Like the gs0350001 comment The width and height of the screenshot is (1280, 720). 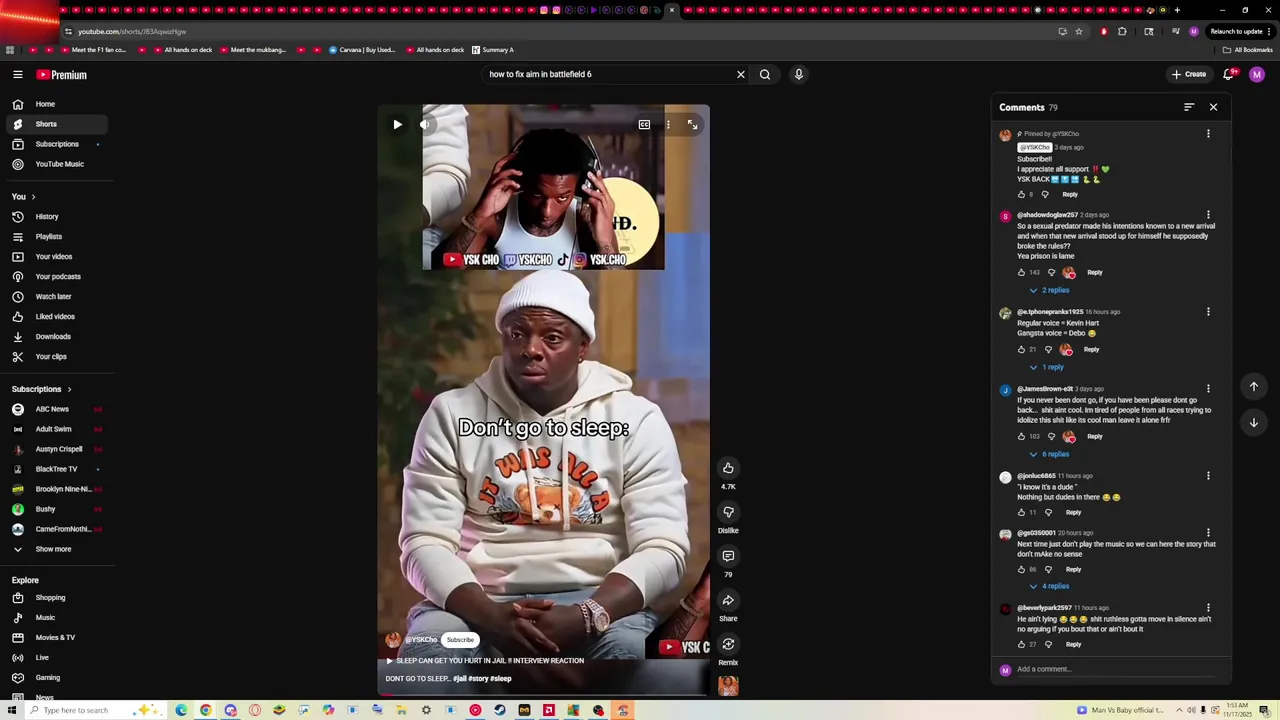click(x=1021, y=569)
